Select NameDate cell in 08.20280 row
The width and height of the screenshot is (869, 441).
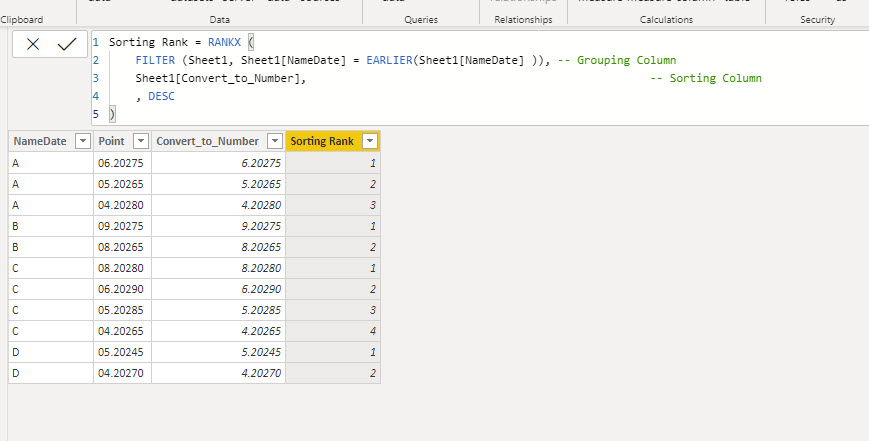tap(51, 268)
